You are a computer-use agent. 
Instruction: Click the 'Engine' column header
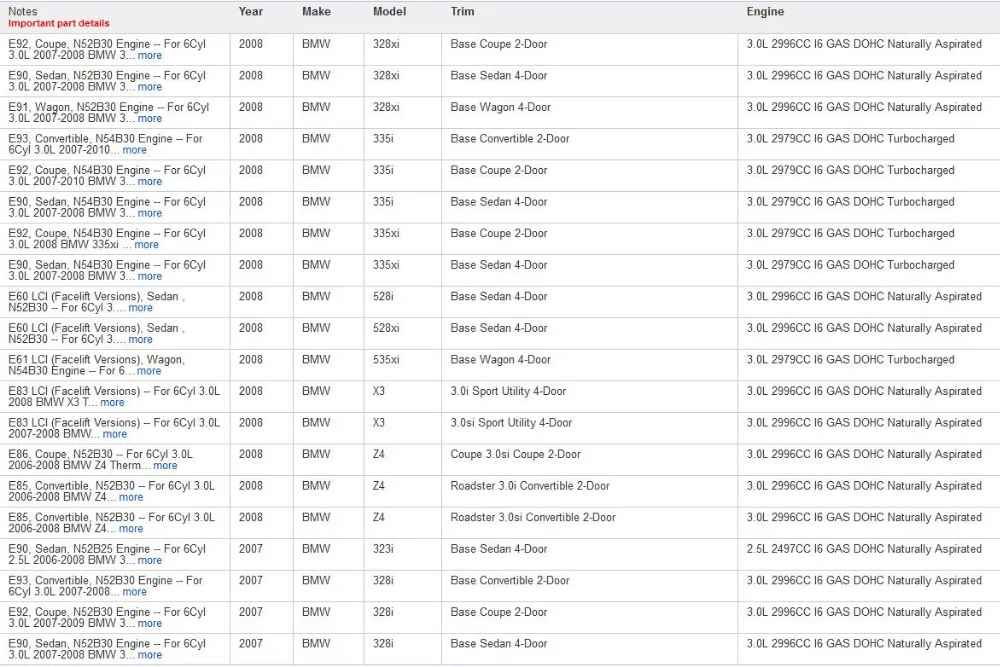click(765, 11)
